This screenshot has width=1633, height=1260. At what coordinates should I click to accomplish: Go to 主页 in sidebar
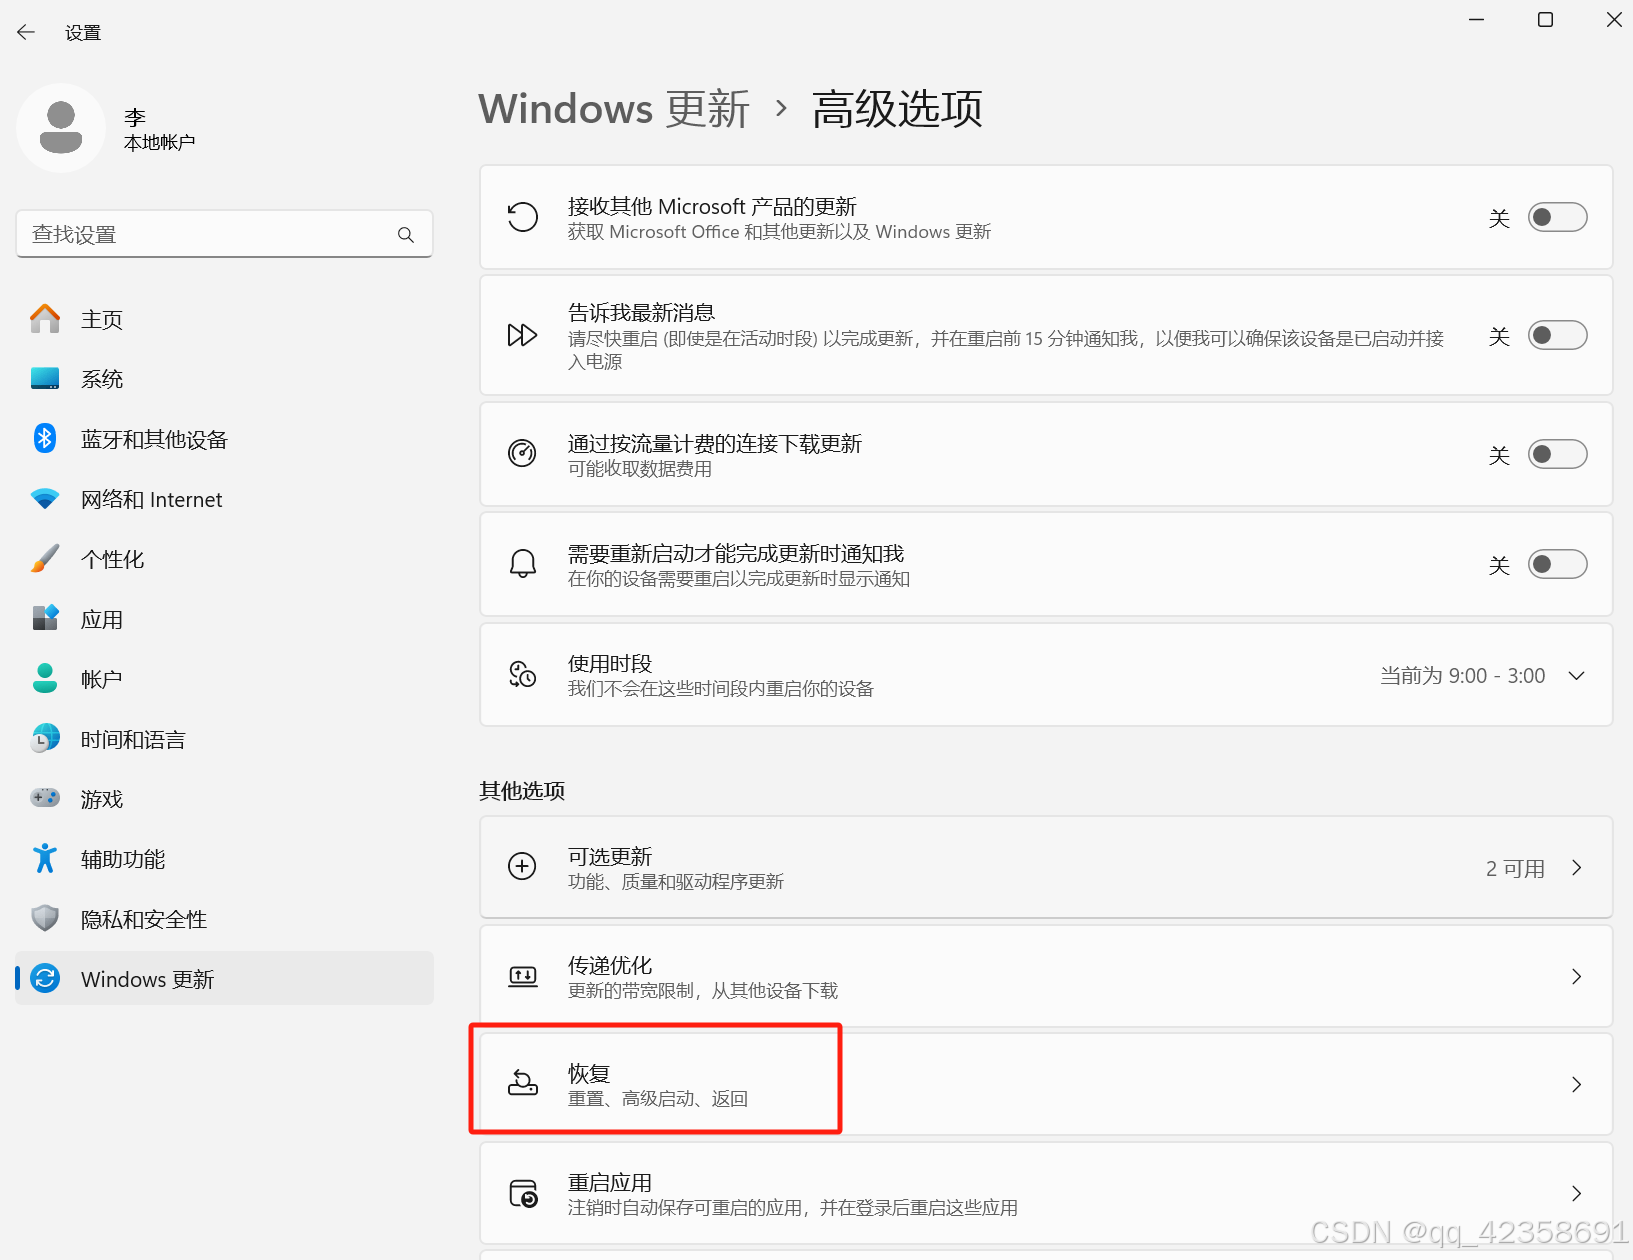coord(224,319)
